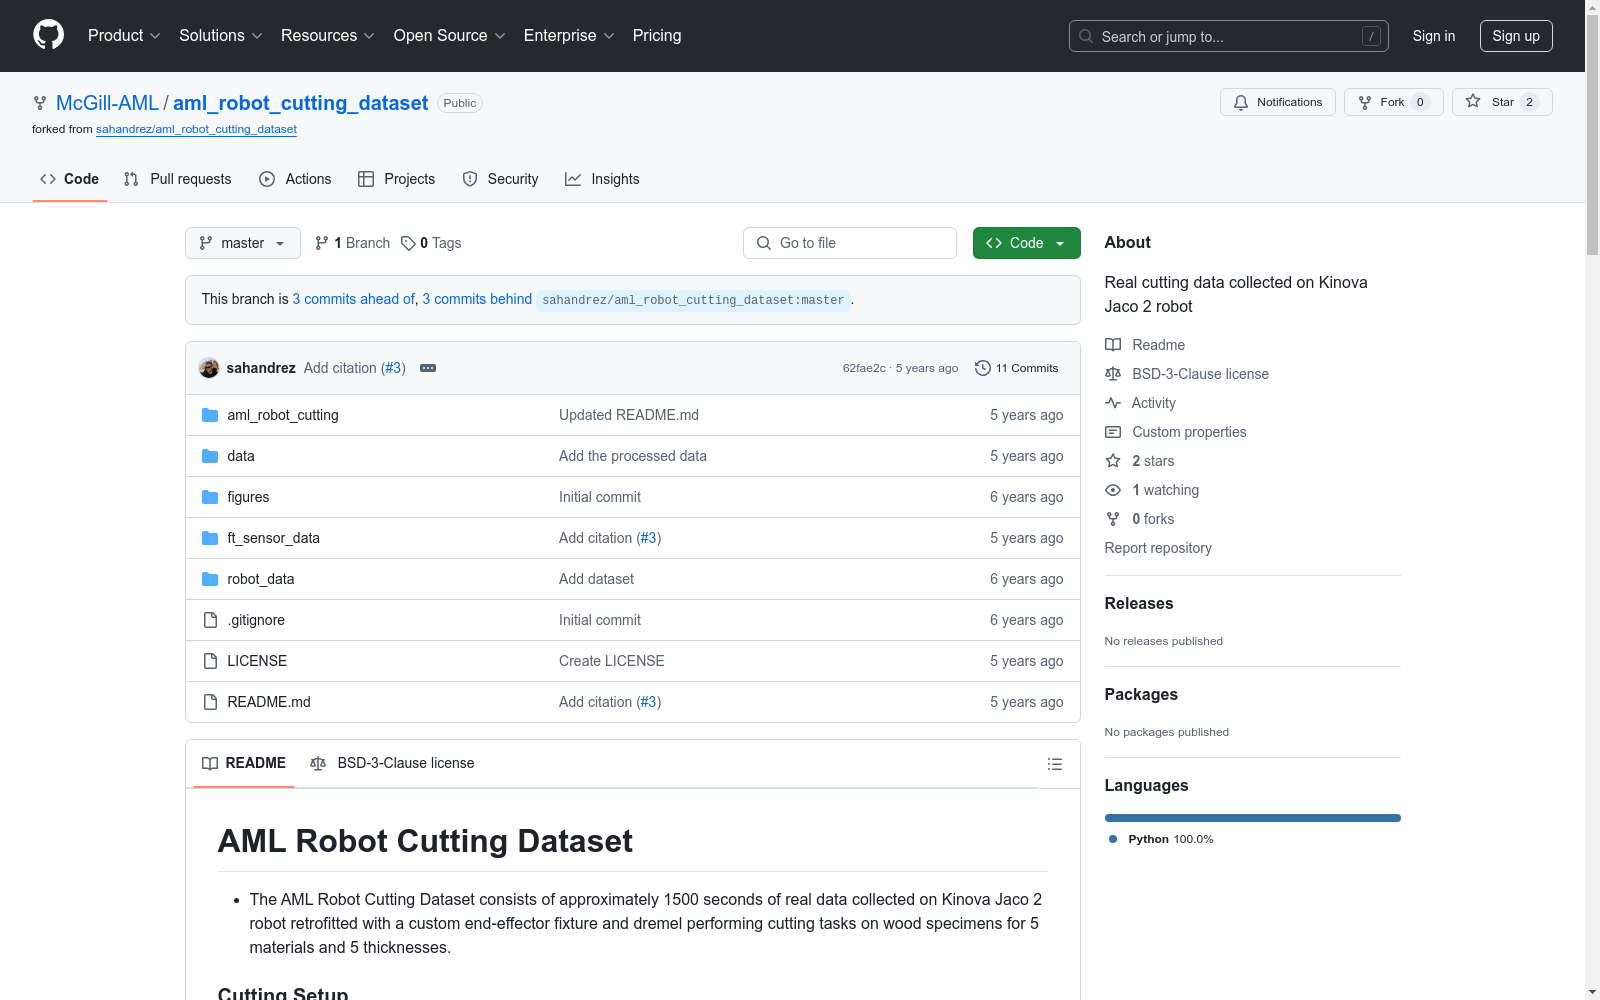Click the Search or jump to field
This screenshot has height=1000, width=1600.
point(1229,36)
